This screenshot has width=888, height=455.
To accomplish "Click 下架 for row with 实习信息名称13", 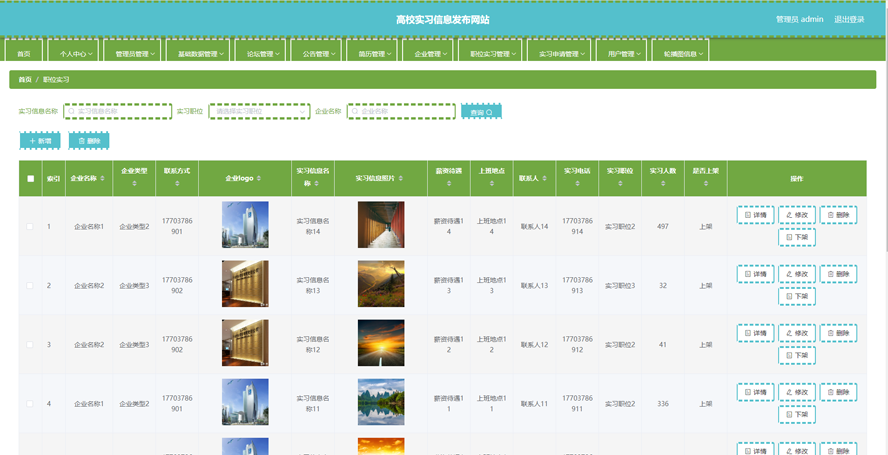I will tap(797, 296).
